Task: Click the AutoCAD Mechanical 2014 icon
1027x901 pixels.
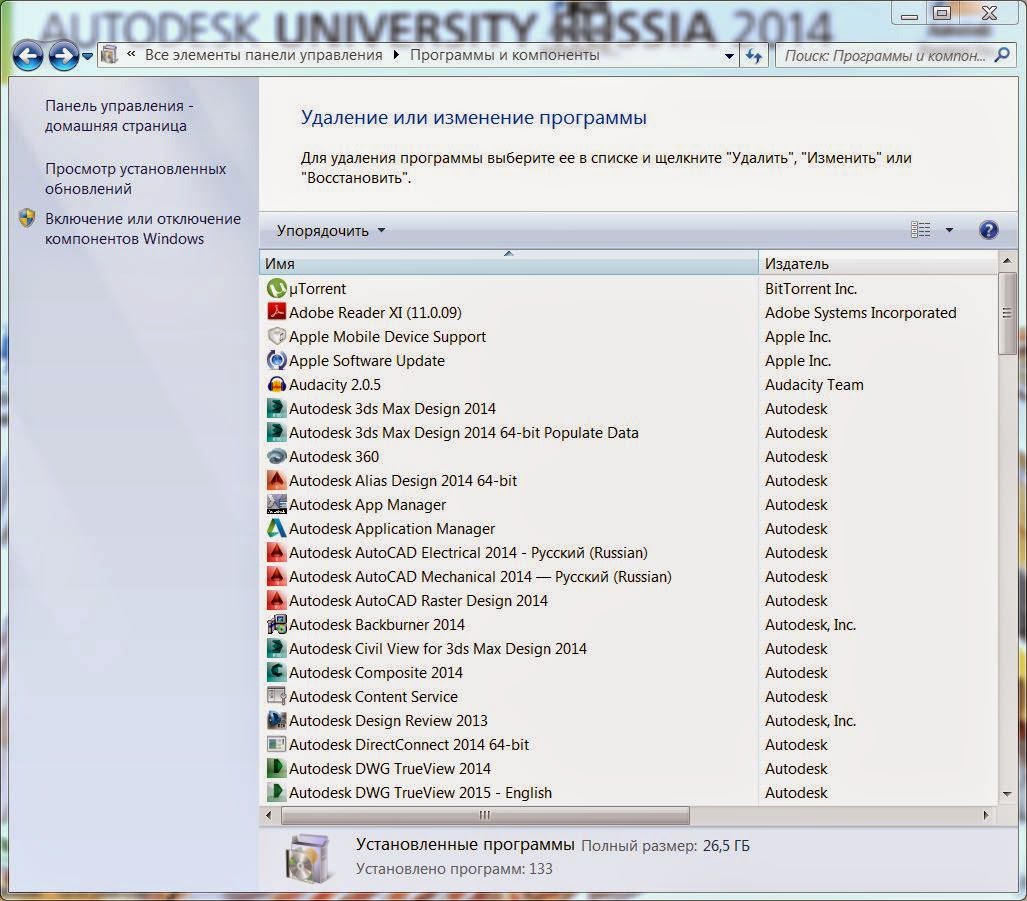Action: (x=276, y=576)
